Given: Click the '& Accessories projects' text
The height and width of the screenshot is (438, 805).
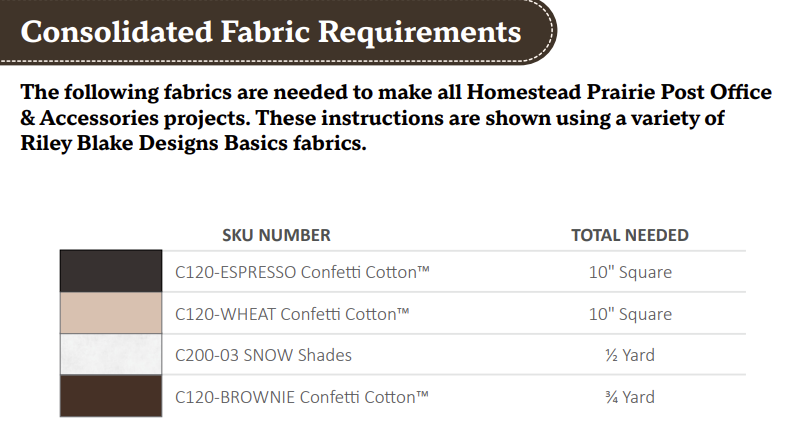Looking at the screenshot, I should 130,119.
